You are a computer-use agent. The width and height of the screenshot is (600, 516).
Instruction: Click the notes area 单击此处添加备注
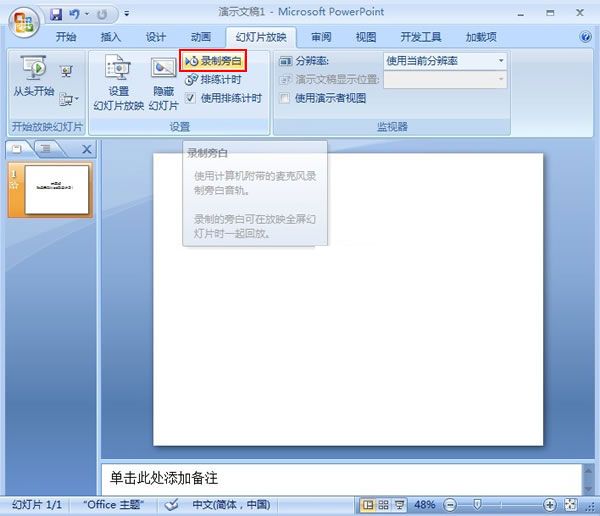(x=341, y=479)
